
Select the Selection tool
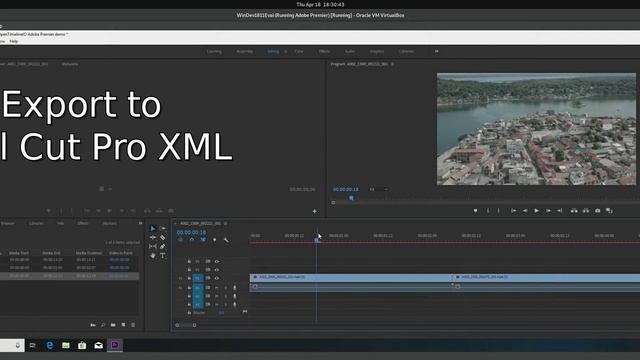(153, 229)
